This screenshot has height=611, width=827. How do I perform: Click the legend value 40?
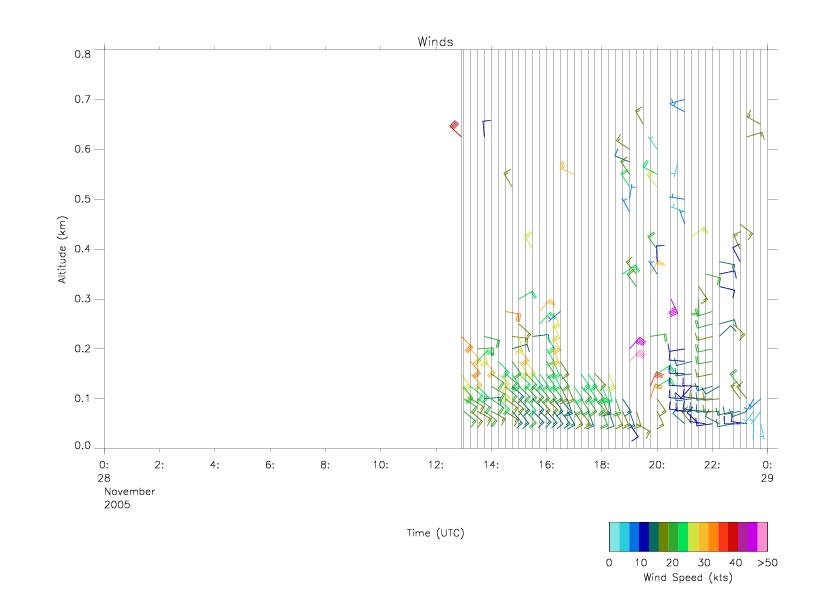coord(735,562)
